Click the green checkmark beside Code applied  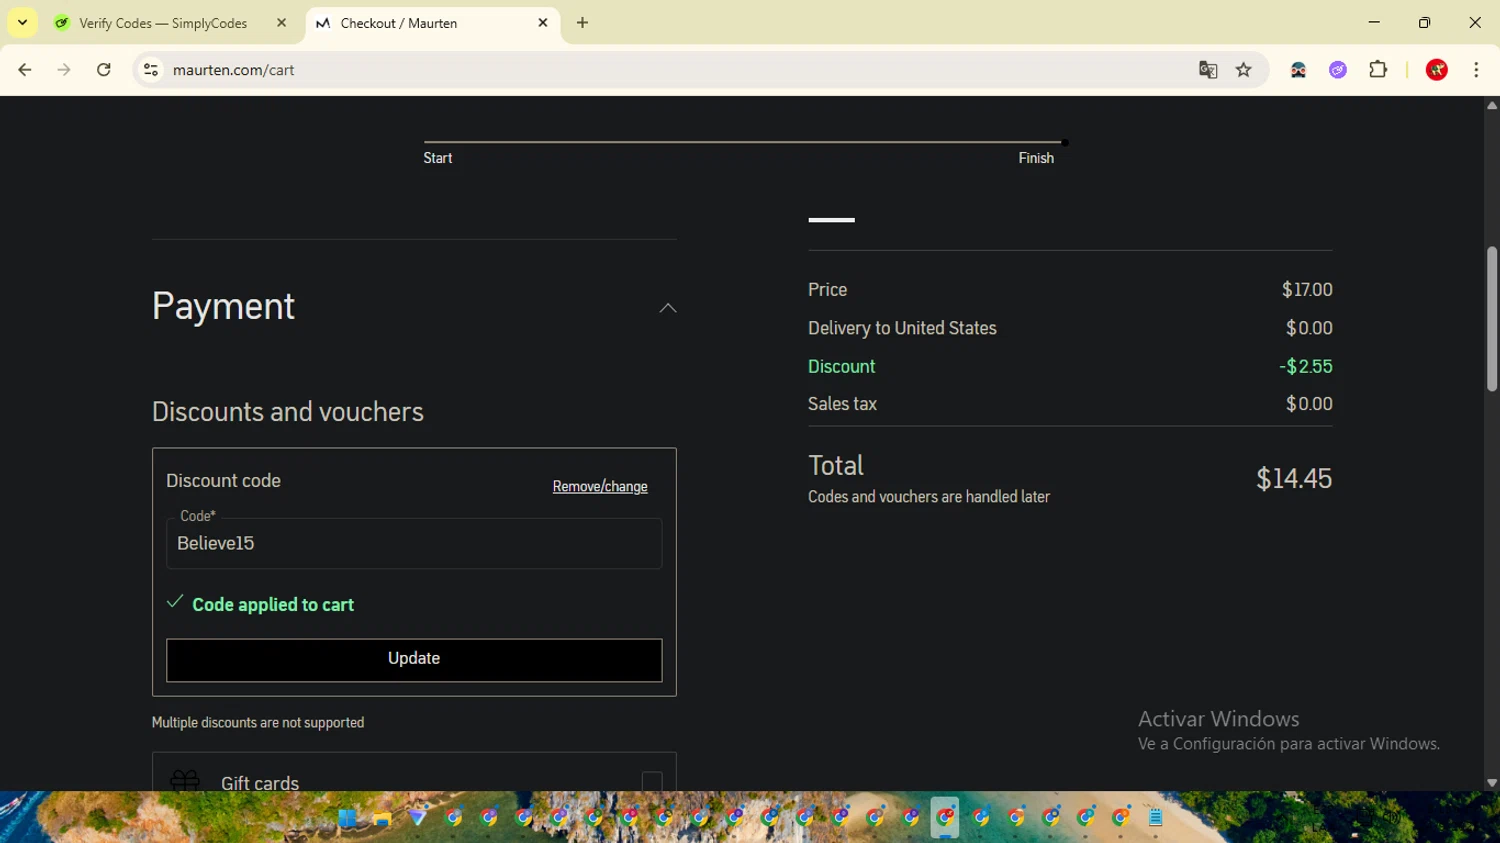pyautogui.click(x=175, y=602)
